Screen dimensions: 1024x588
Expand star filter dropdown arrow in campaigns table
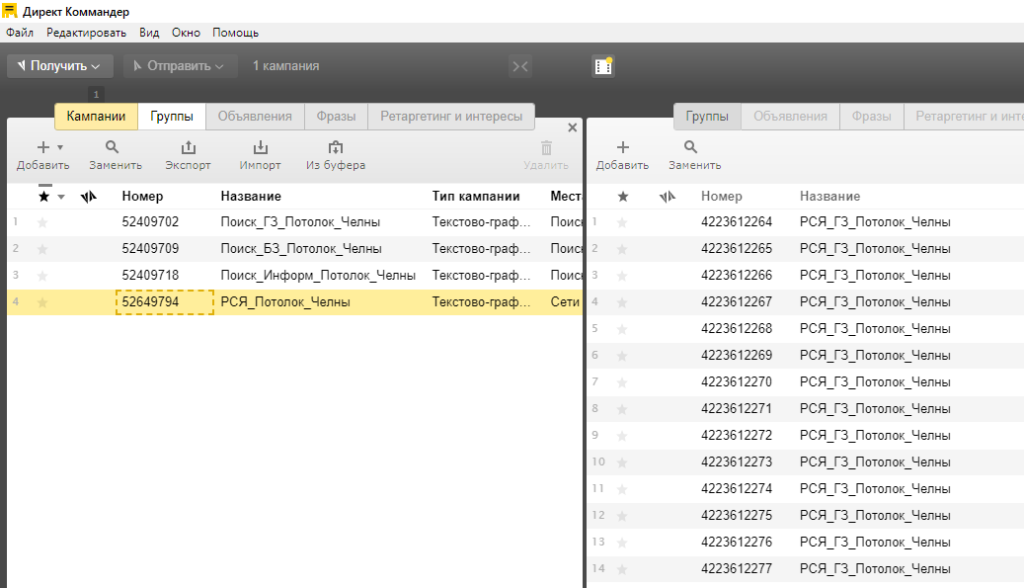(x=61, y=197)
